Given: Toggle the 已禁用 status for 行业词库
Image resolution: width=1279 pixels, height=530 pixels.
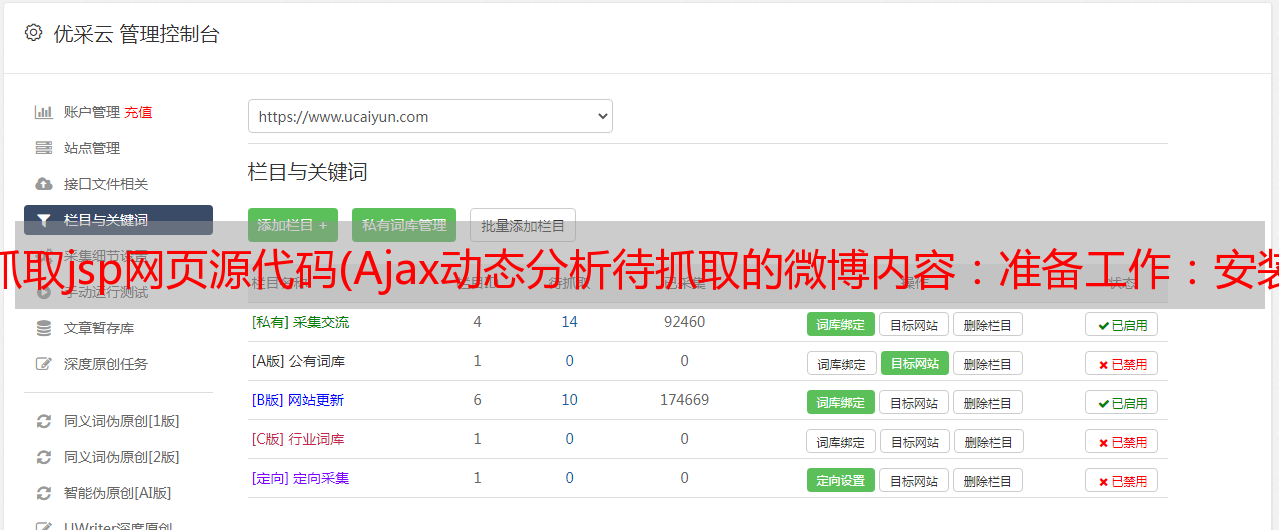Looking at the screenshot, I should tap(1121, 441).
